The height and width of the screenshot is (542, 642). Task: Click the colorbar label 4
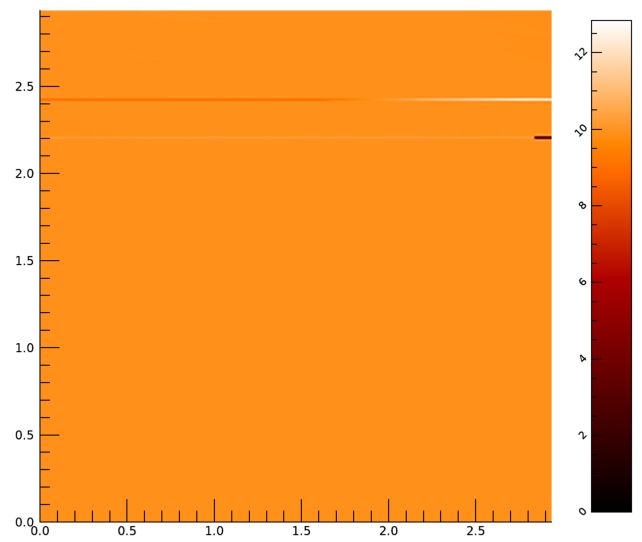tap(583, 358)
